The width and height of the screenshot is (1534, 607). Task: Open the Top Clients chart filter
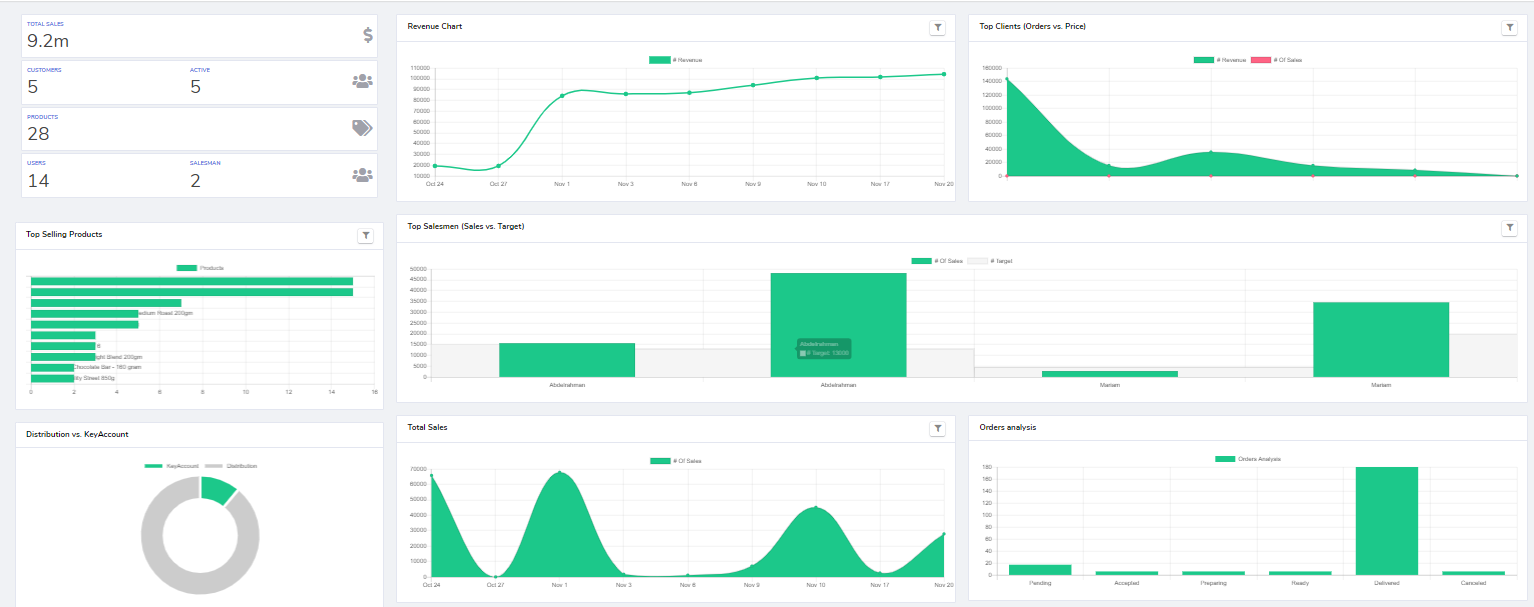coord(1509,27)
